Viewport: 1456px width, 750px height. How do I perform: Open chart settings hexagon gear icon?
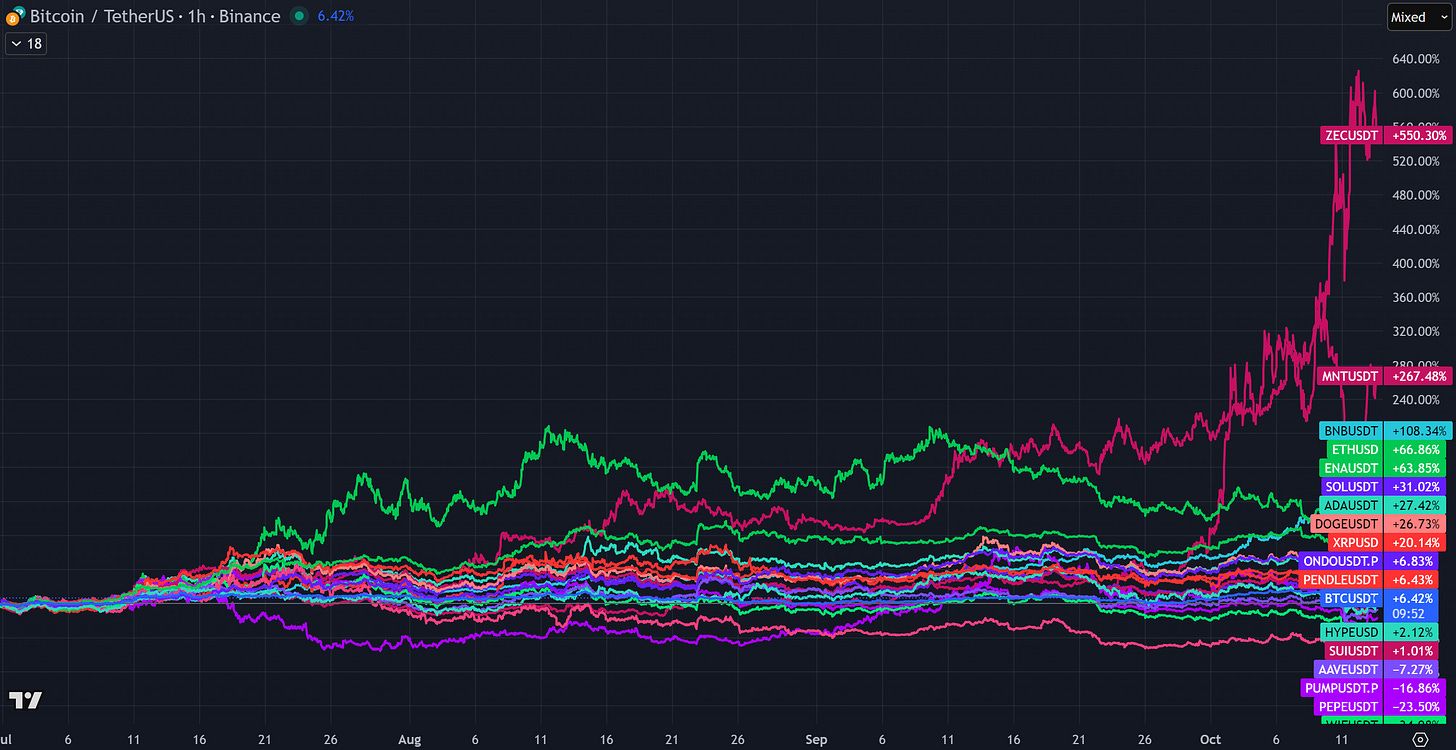[x=1420, y=739]
